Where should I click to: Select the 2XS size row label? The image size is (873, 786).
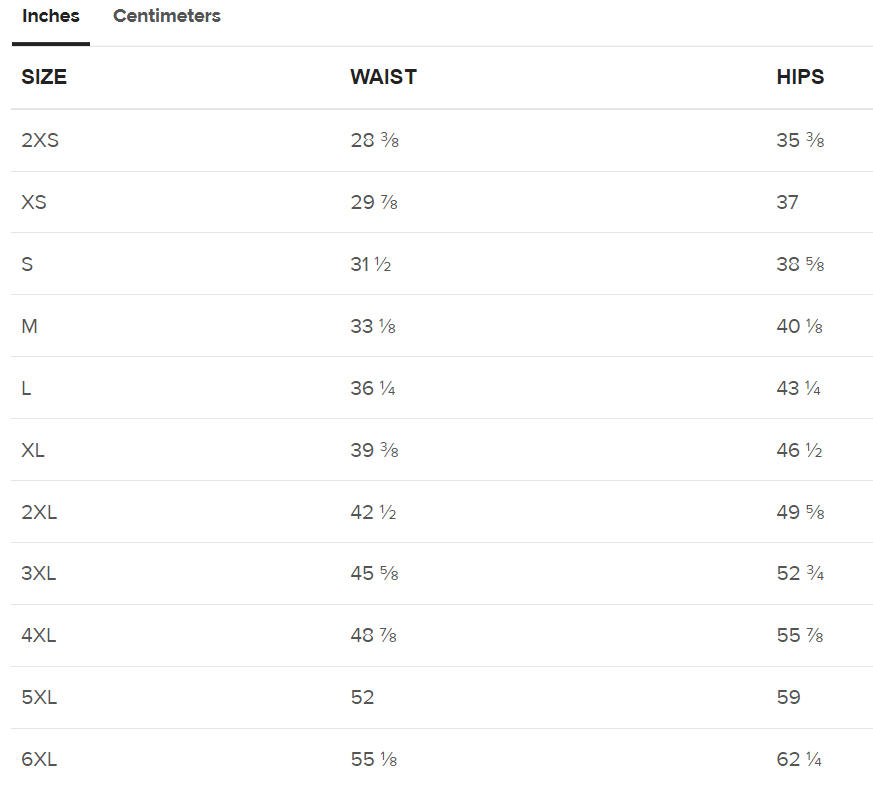click(40, 140)
